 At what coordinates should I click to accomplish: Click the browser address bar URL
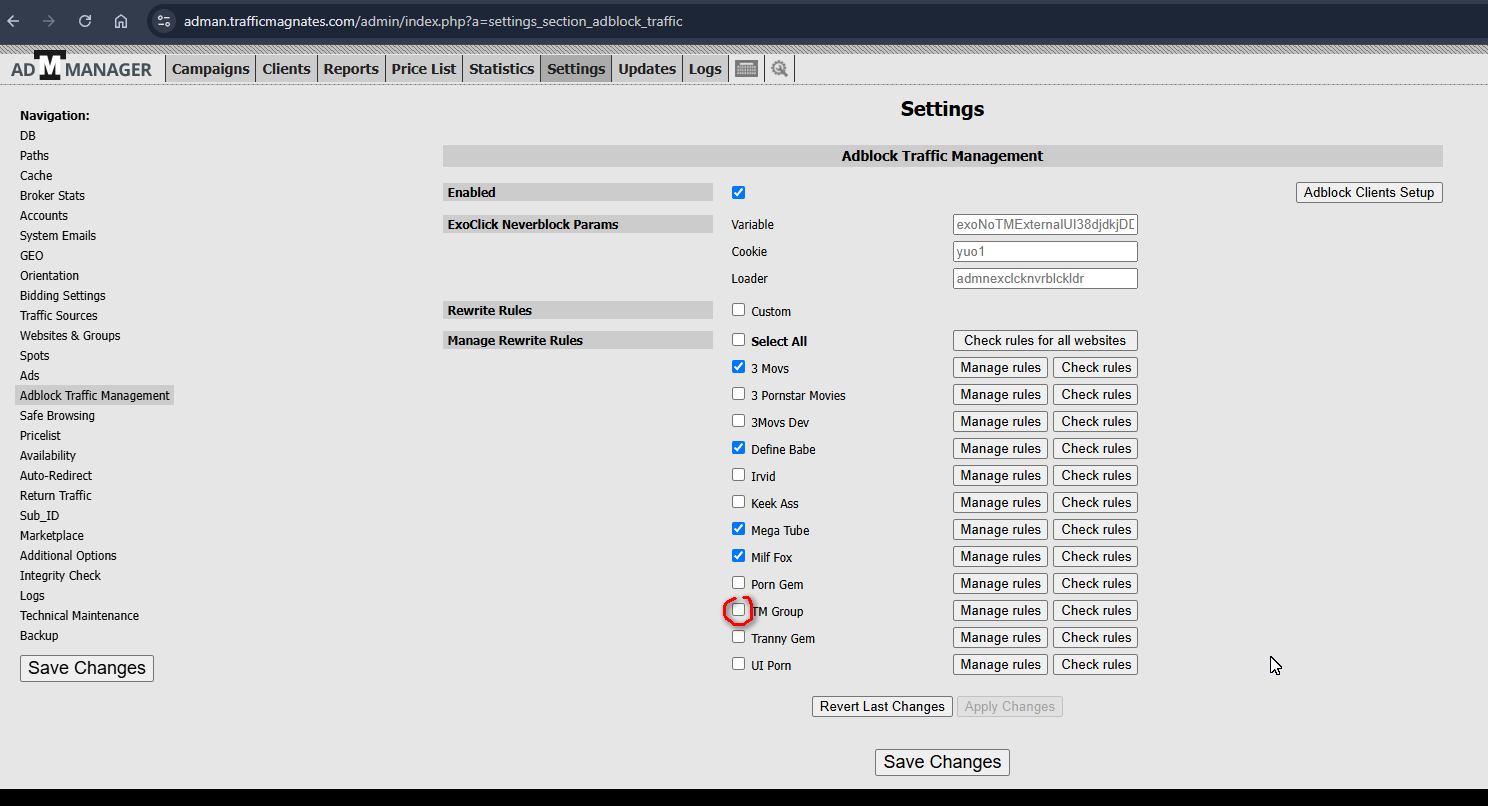433,21
